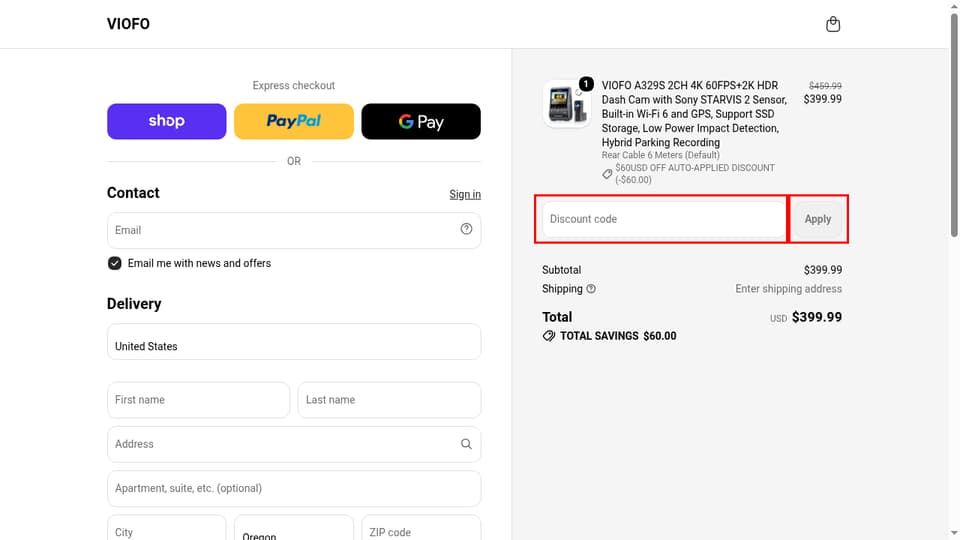Pay with Google Pay express button
960x540 pixels.
421,121
